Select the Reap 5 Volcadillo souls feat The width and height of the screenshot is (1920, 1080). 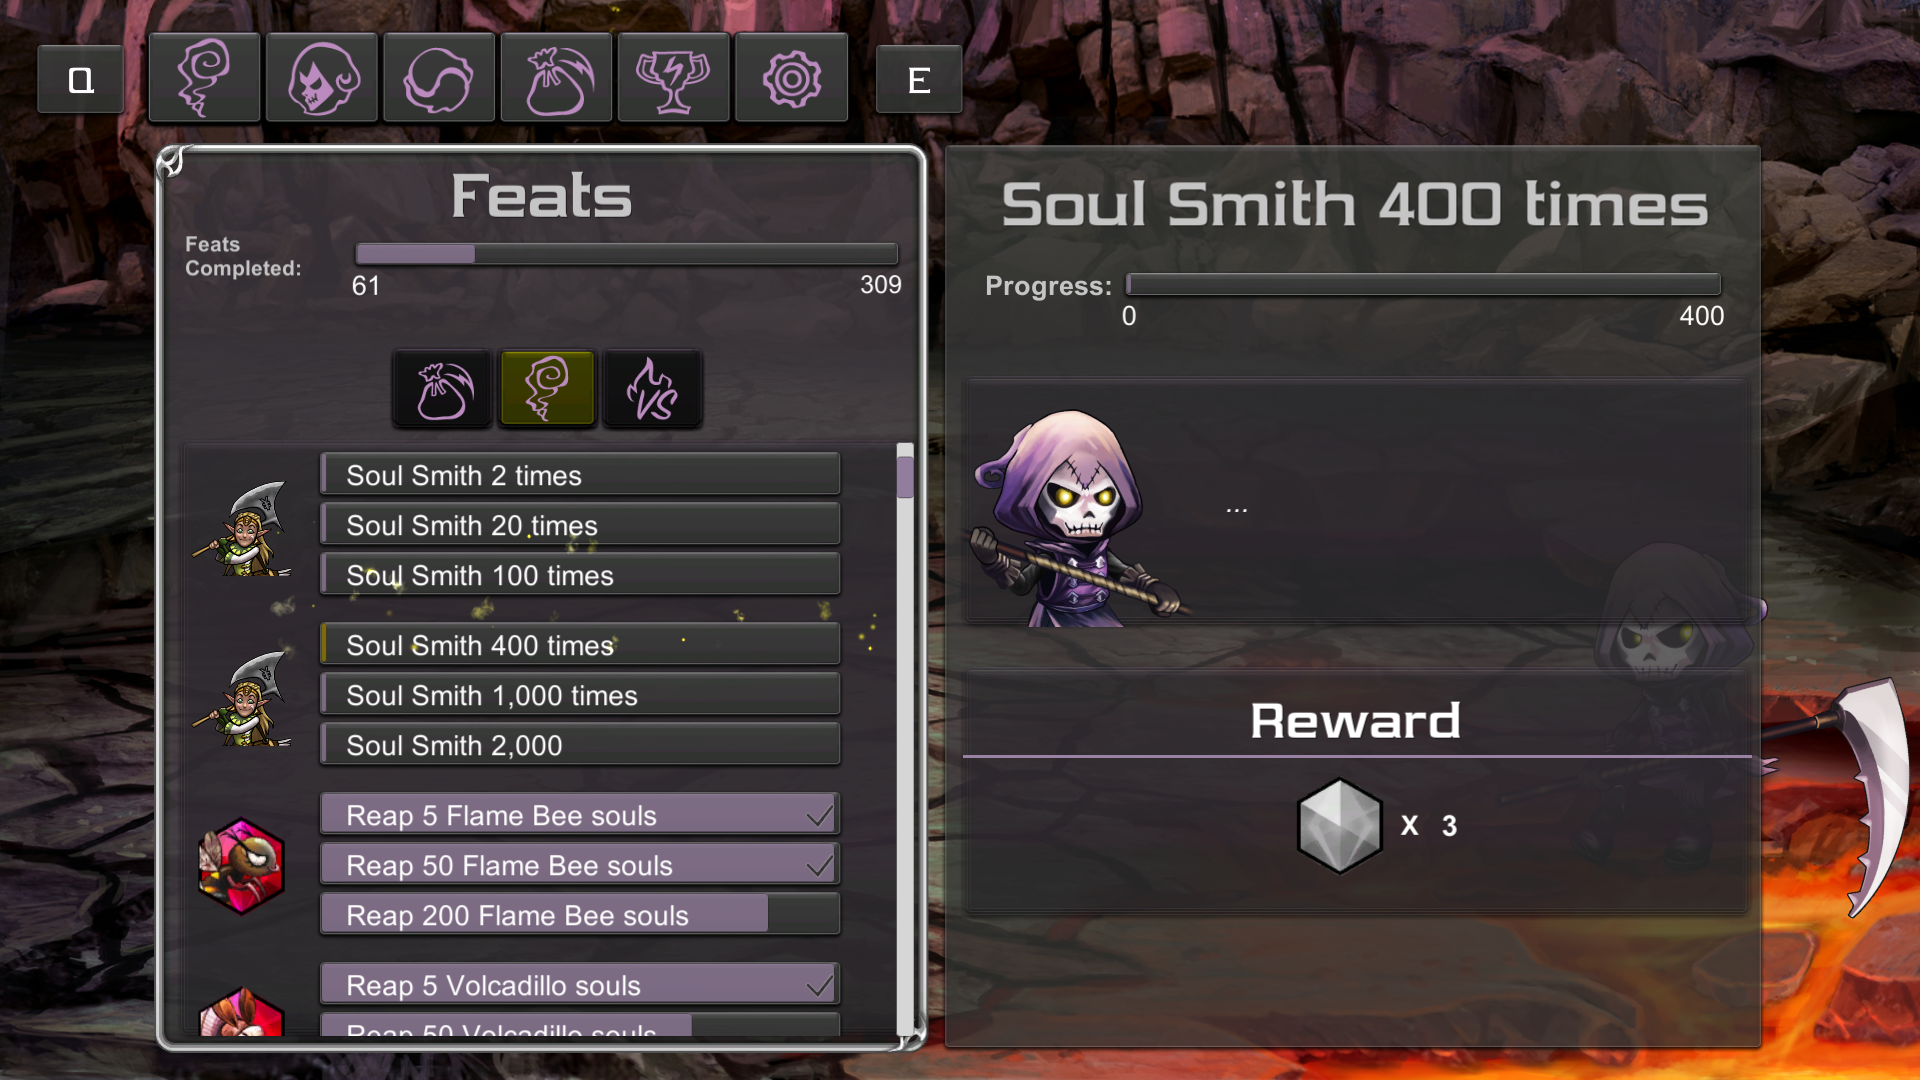(580, 984)
